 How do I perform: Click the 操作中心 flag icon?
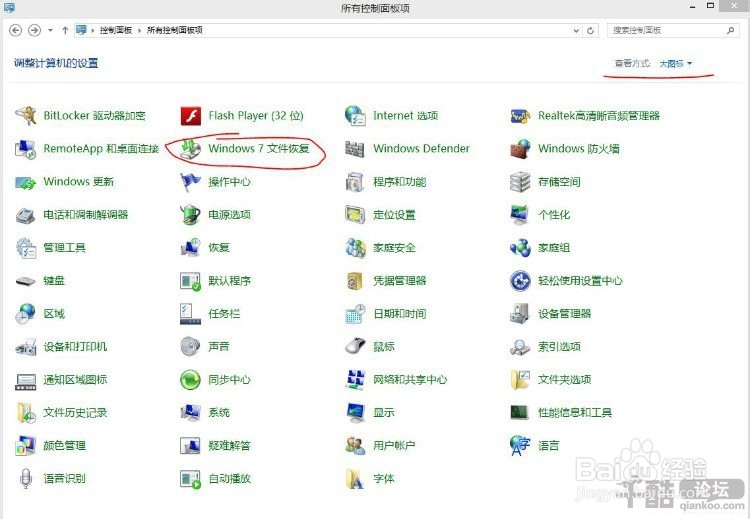point(190,182)
